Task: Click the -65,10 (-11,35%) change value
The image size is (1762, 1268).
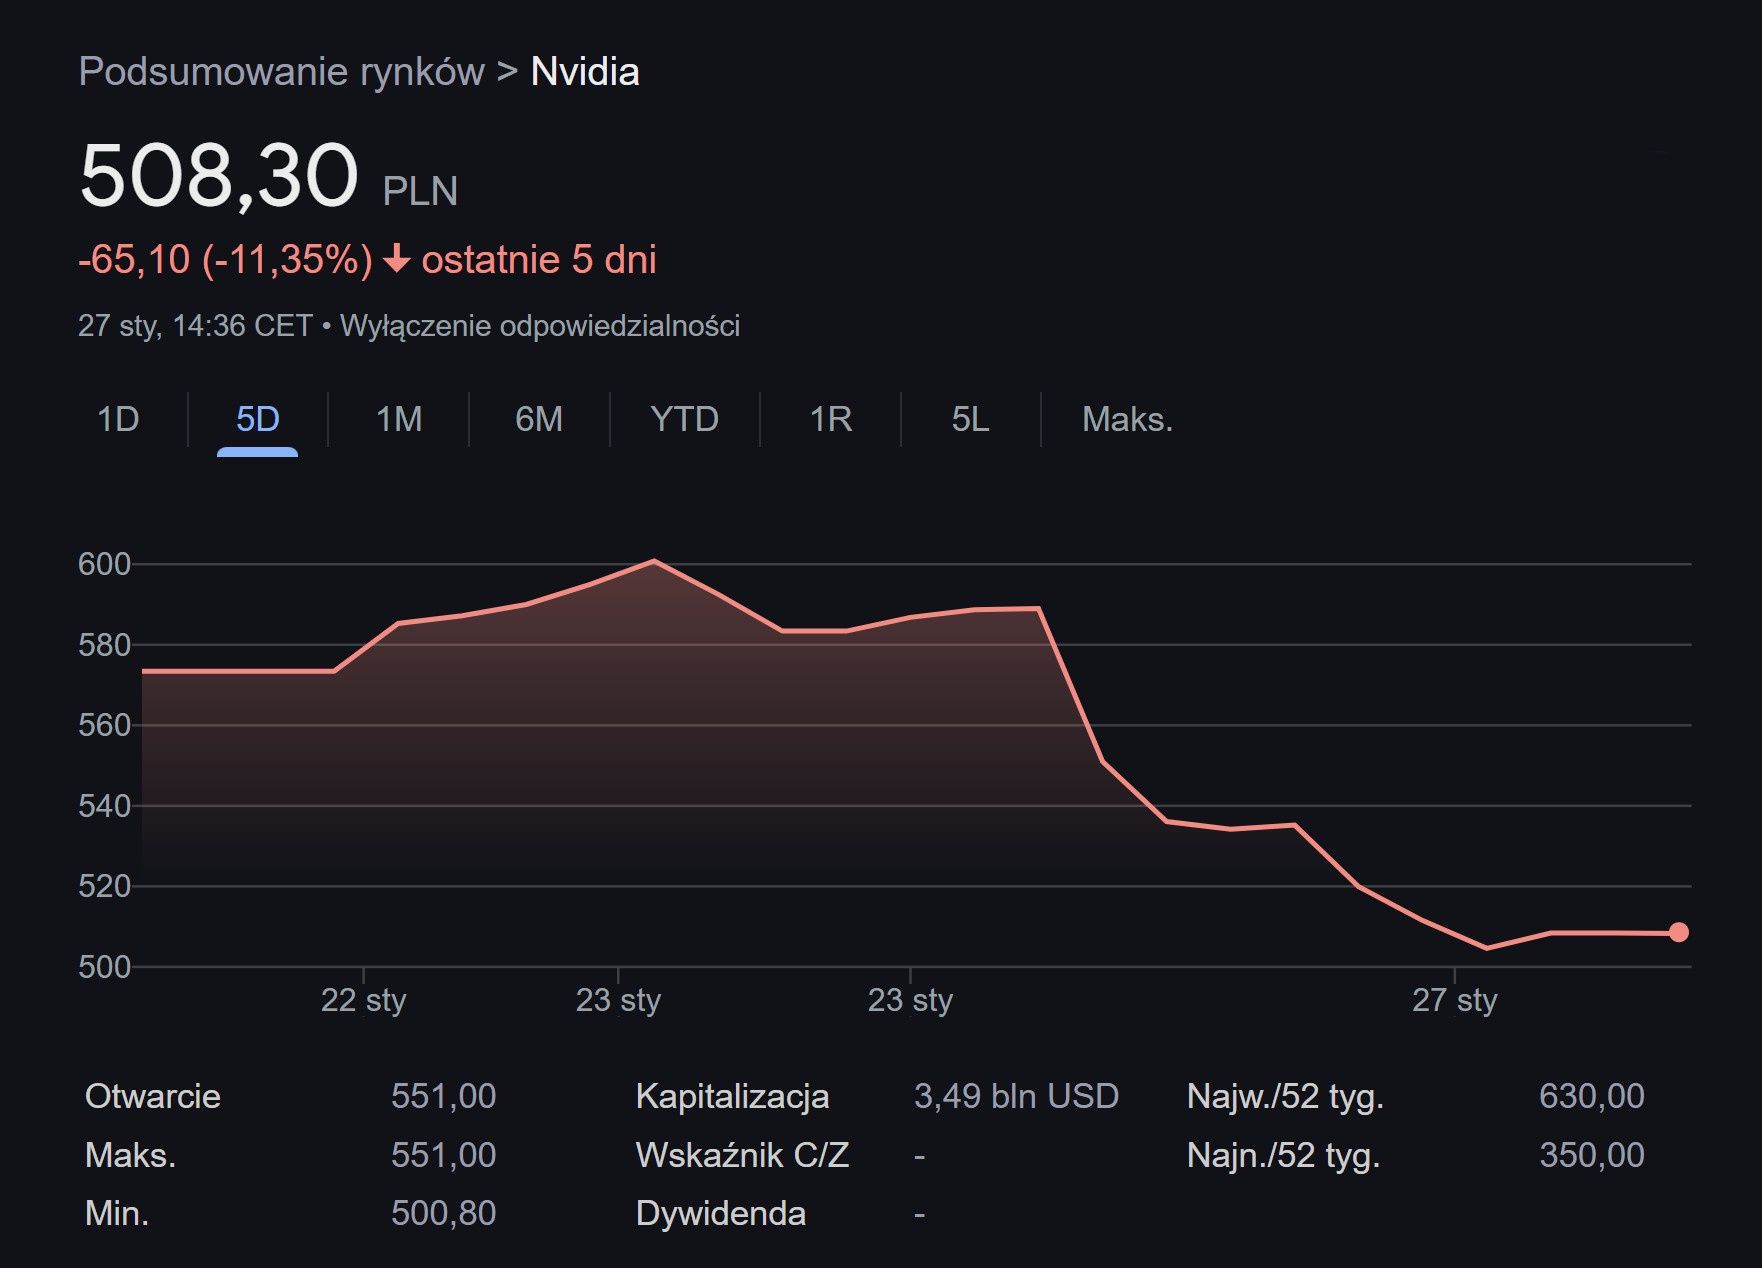Action: pos(225,260)
